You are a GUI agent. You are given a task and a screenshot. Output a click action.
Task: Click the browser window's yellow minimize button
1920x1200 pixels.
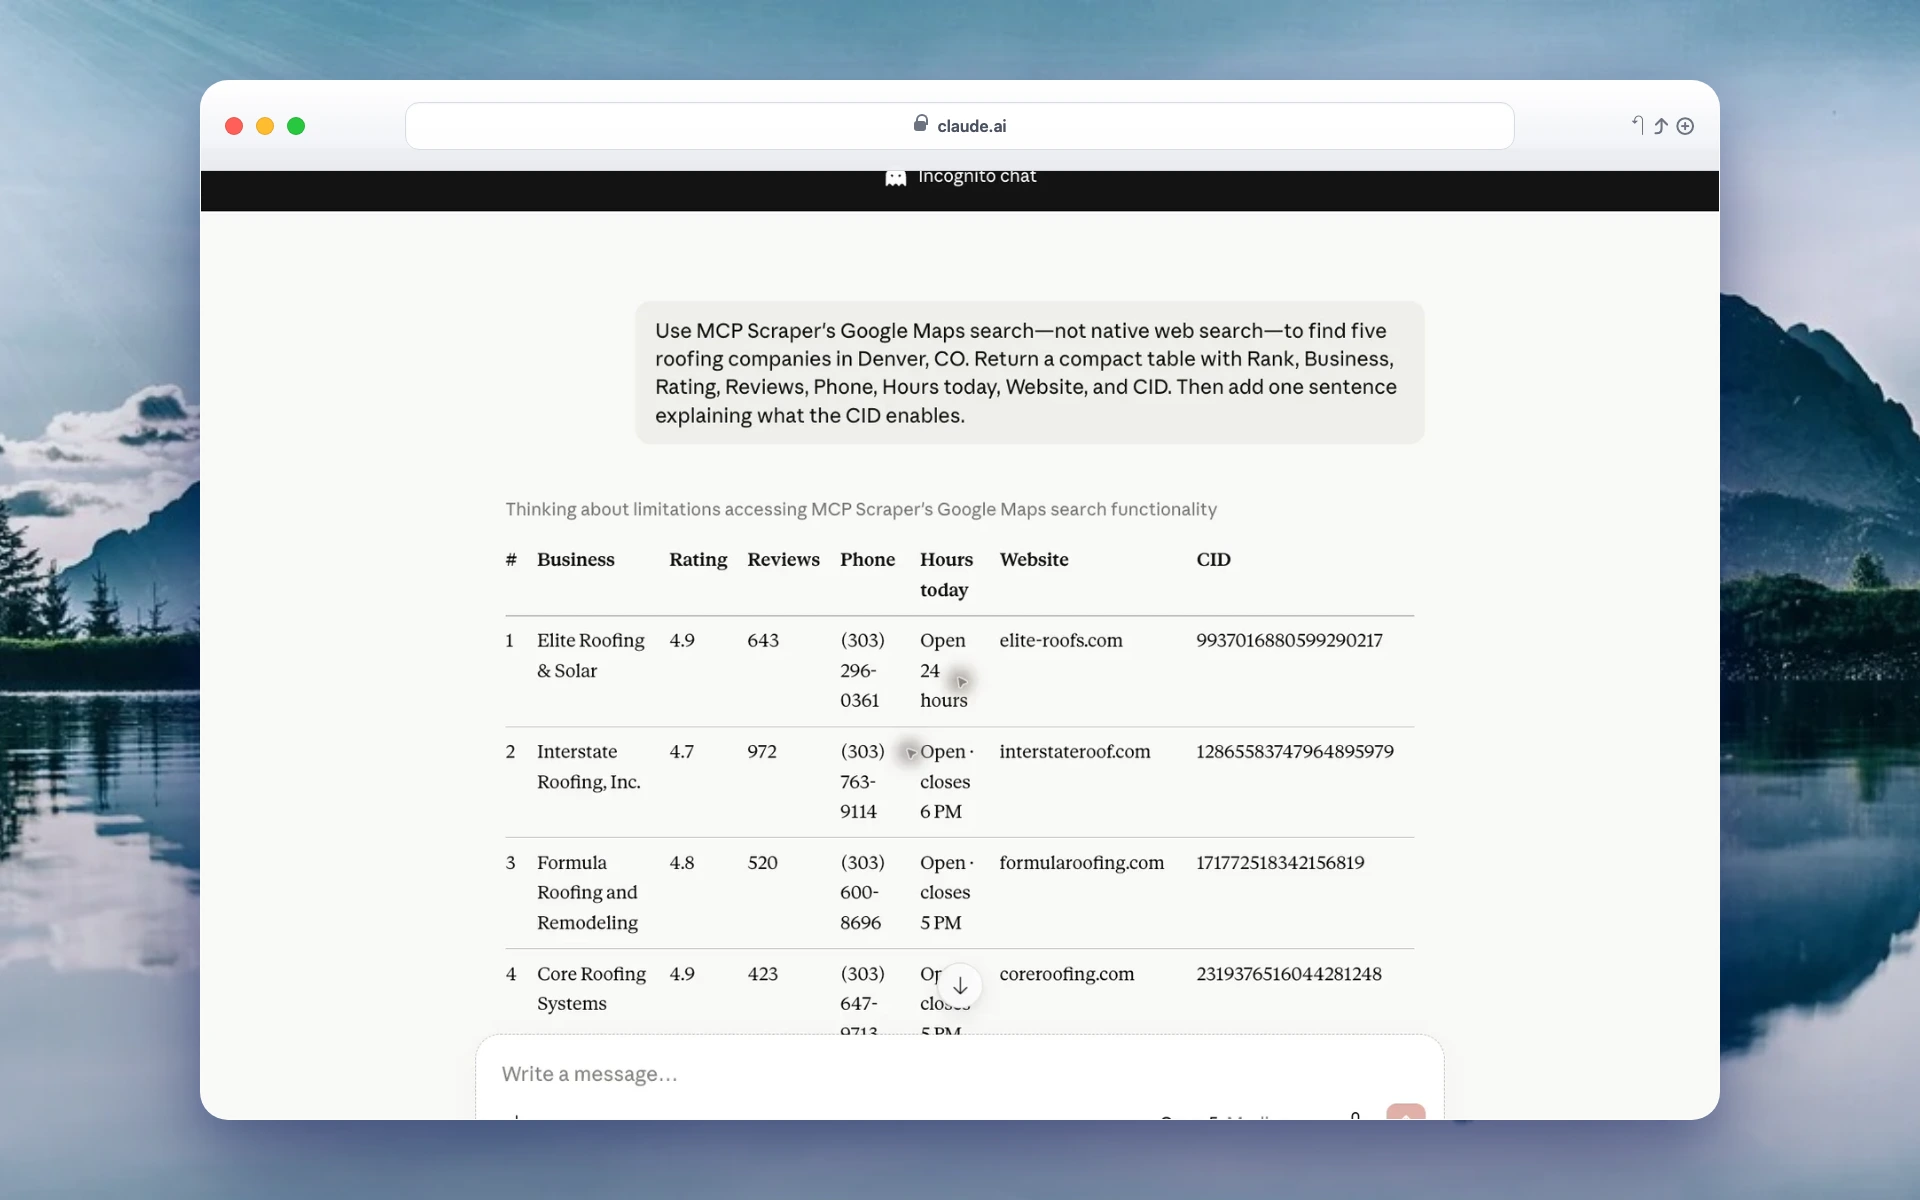[265, 126]
